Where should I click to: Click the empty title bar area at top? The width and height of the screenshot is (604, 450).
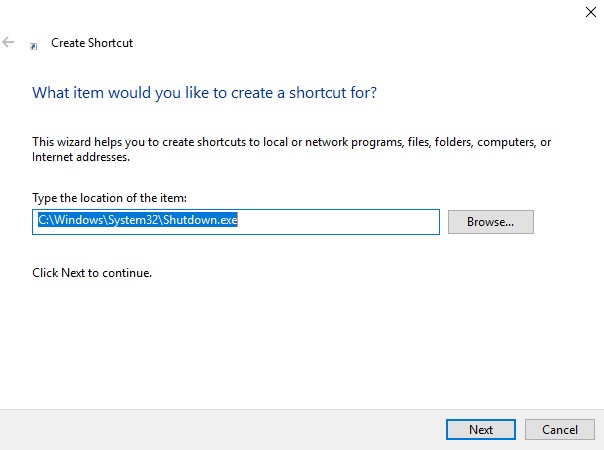tap(300, 14)
